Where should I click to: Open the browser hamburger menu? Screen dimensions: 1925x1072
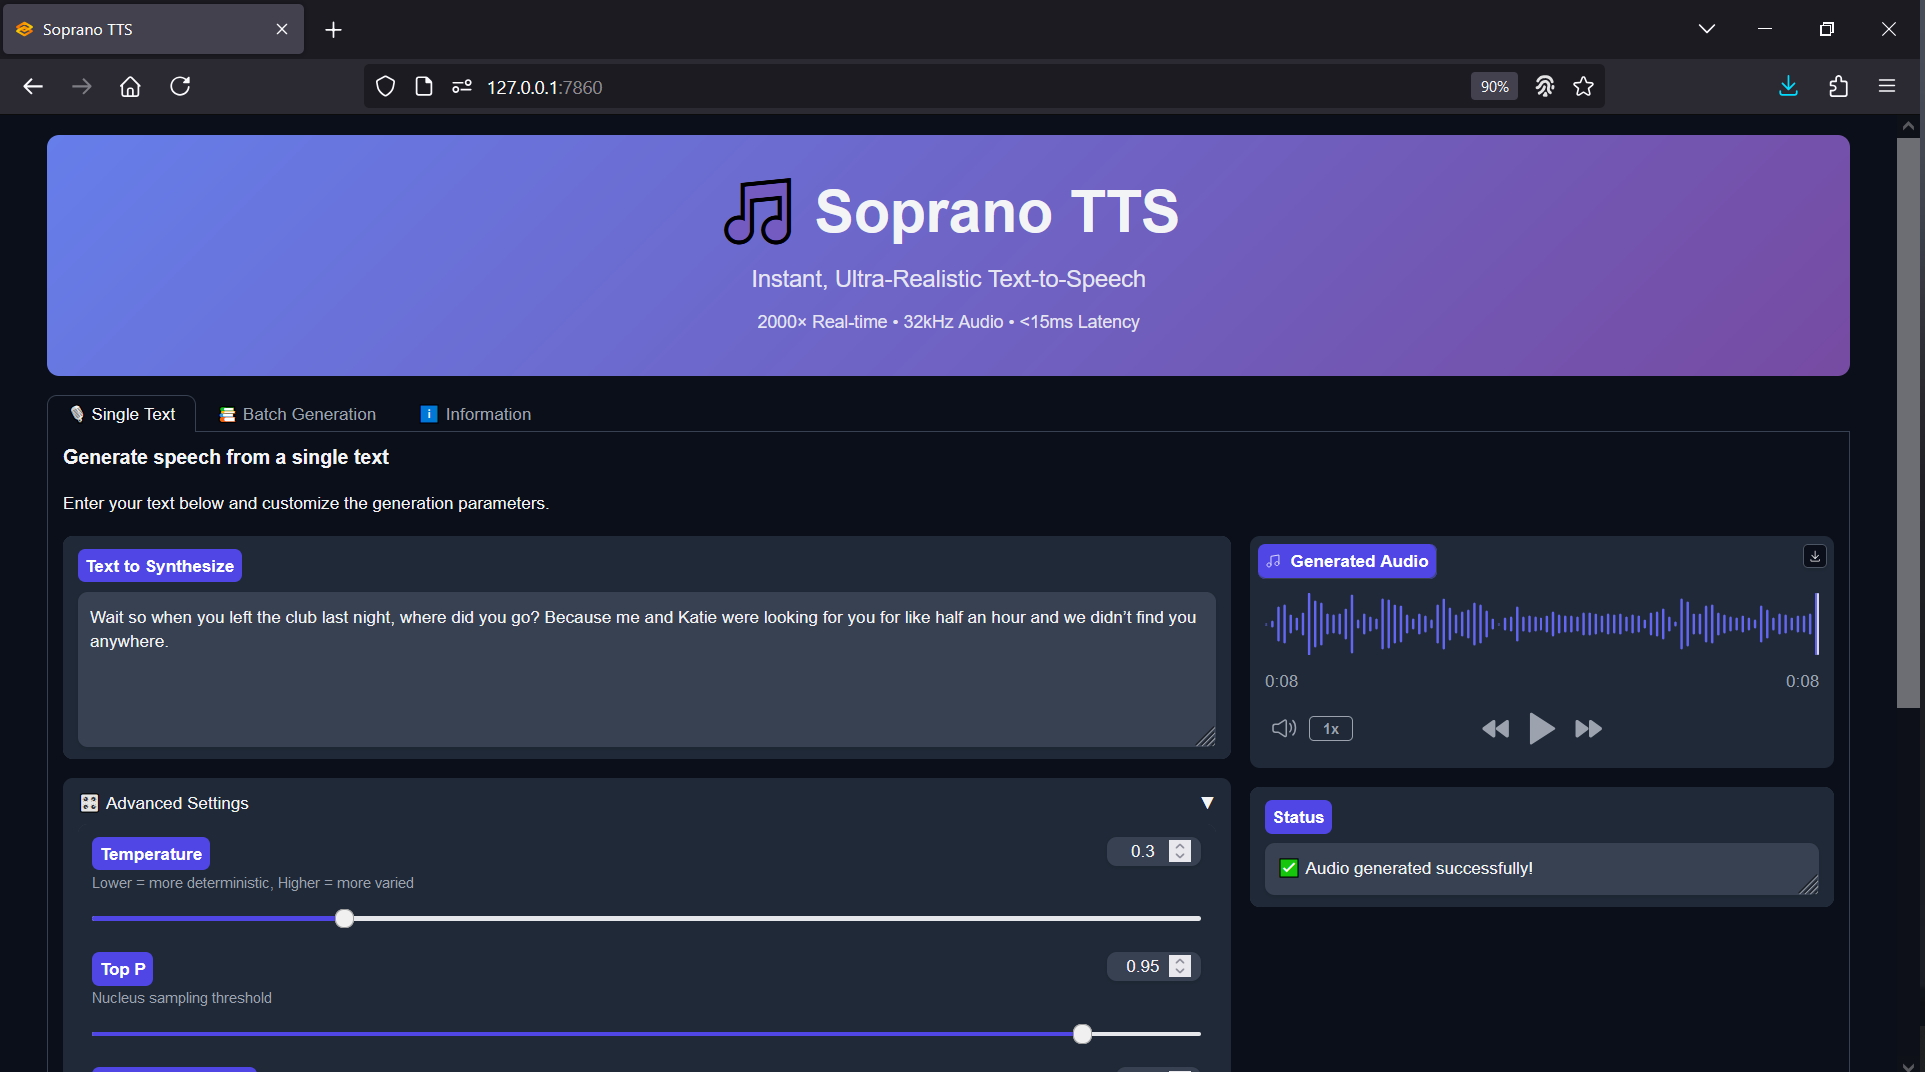click(1886, 86)
